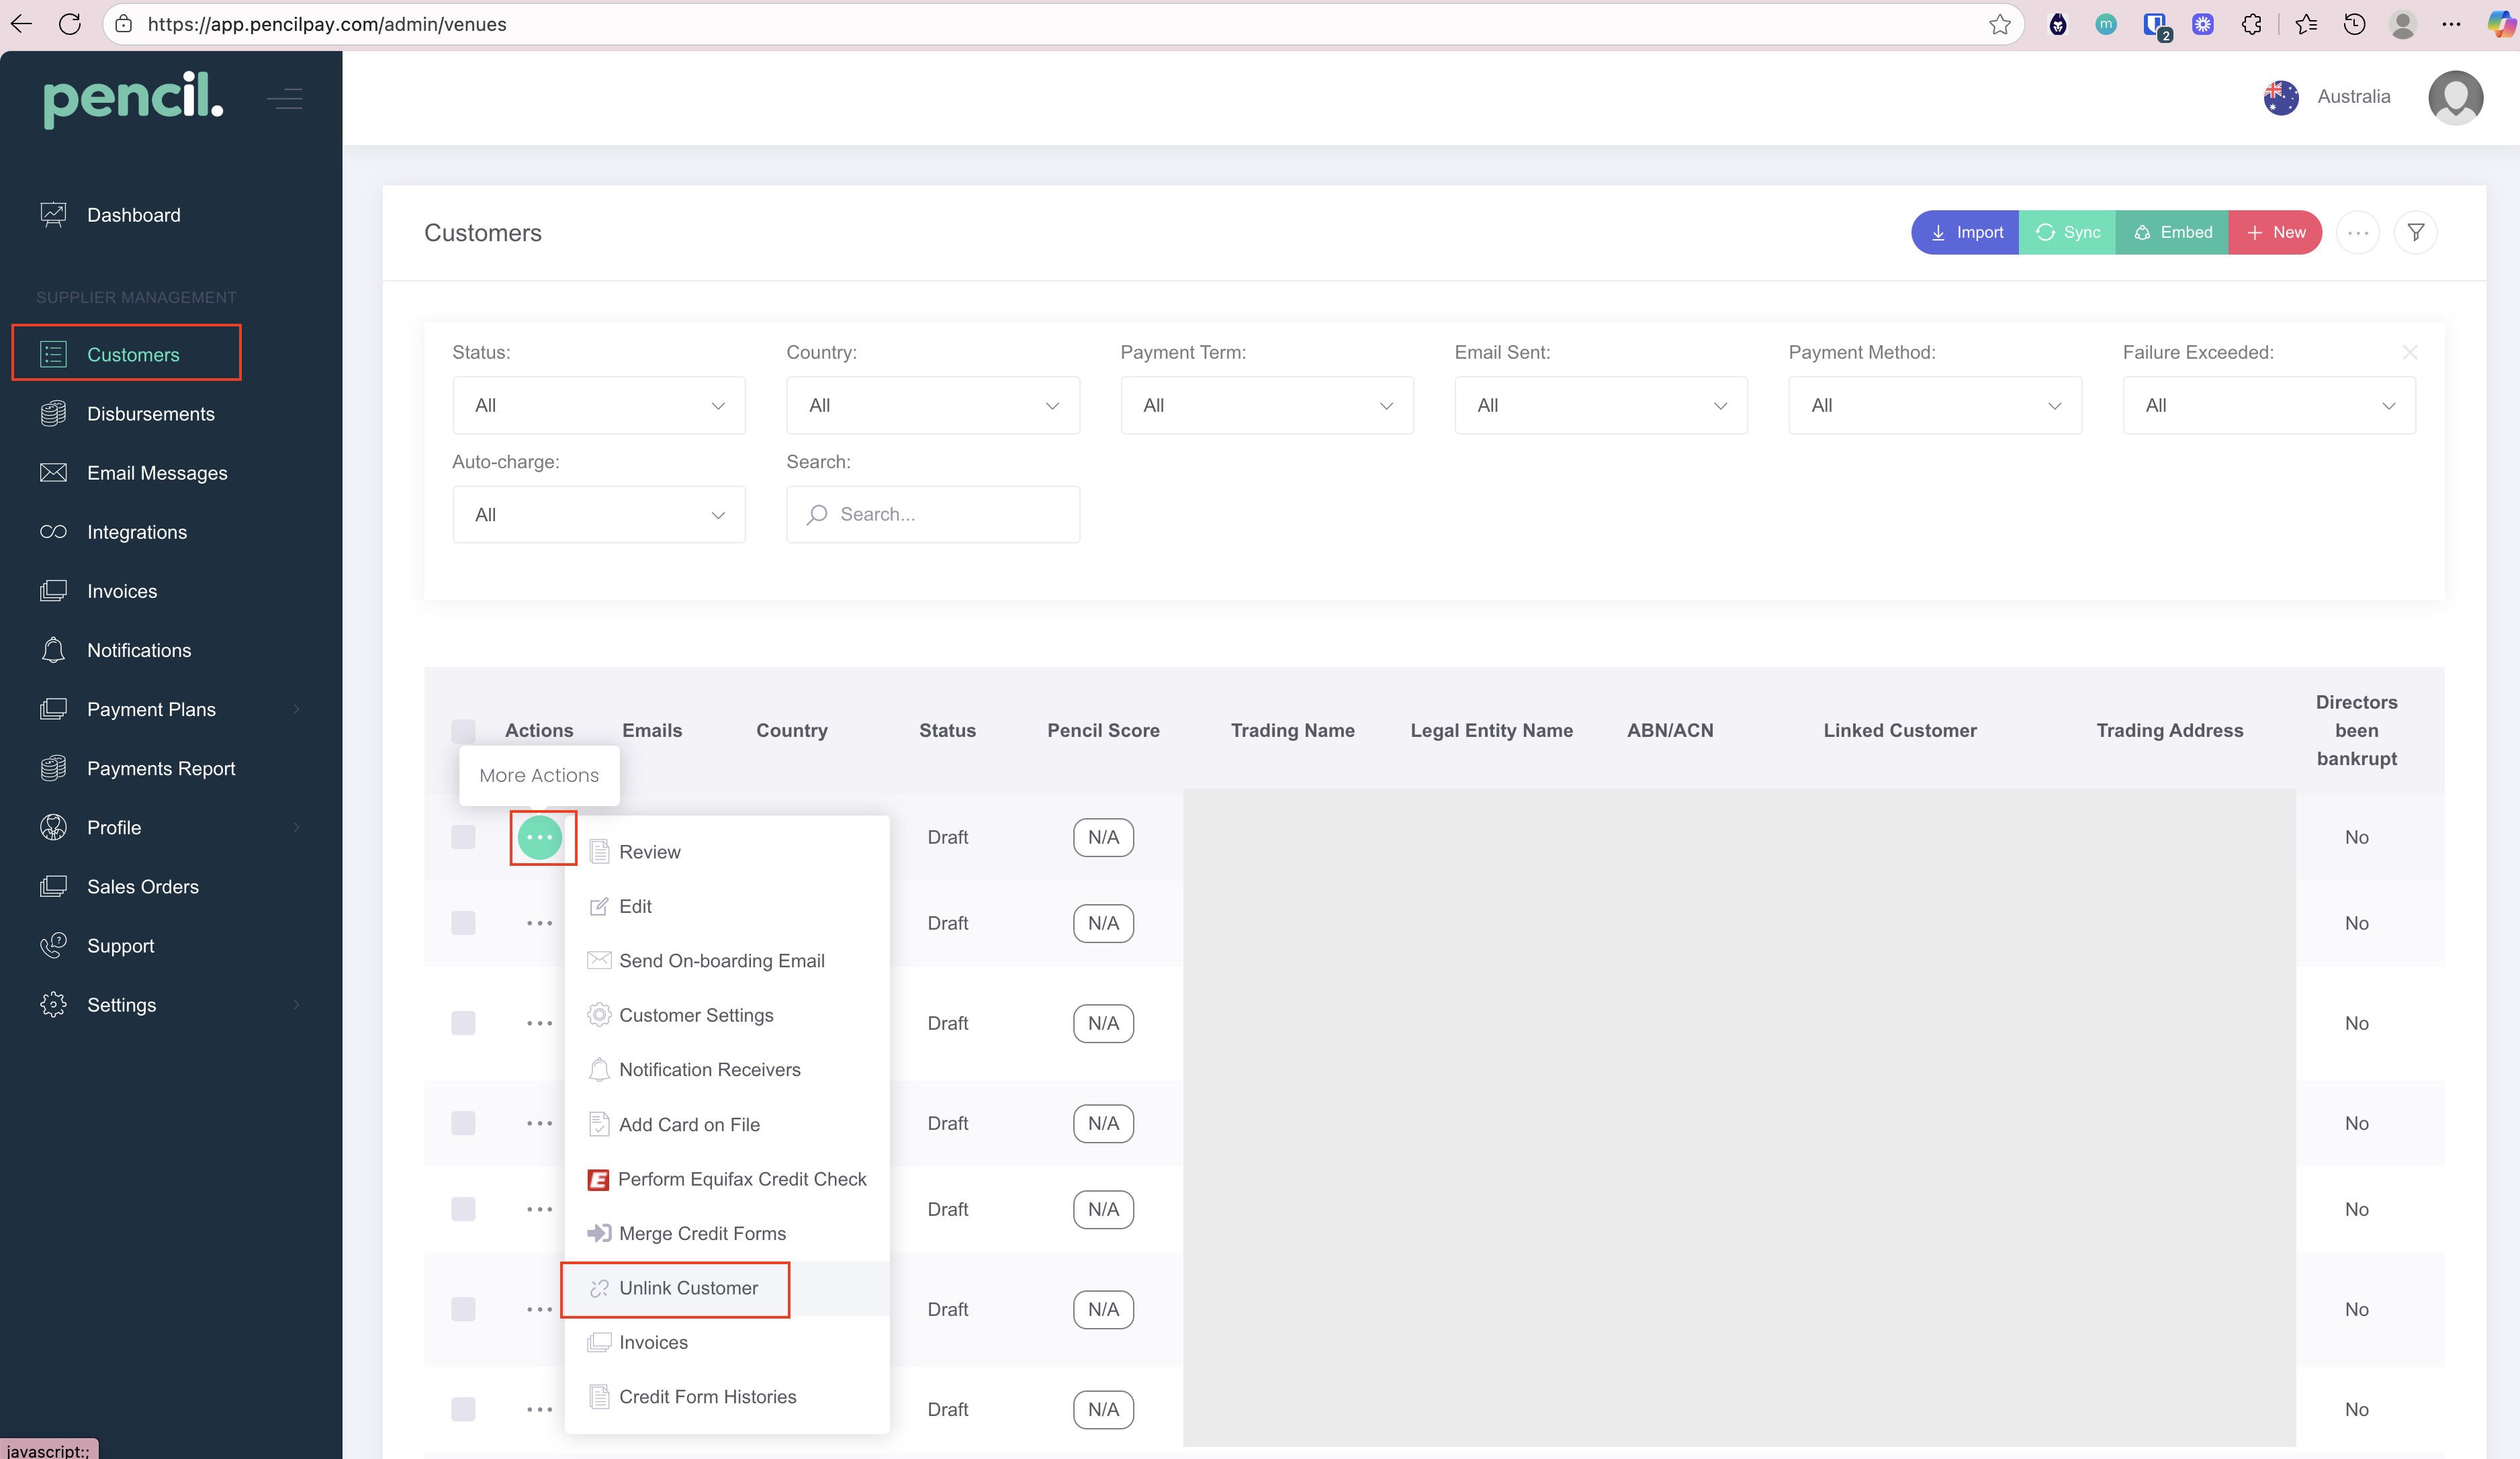
Task: Click the Australia country selector
Action: click(2327, 97)
